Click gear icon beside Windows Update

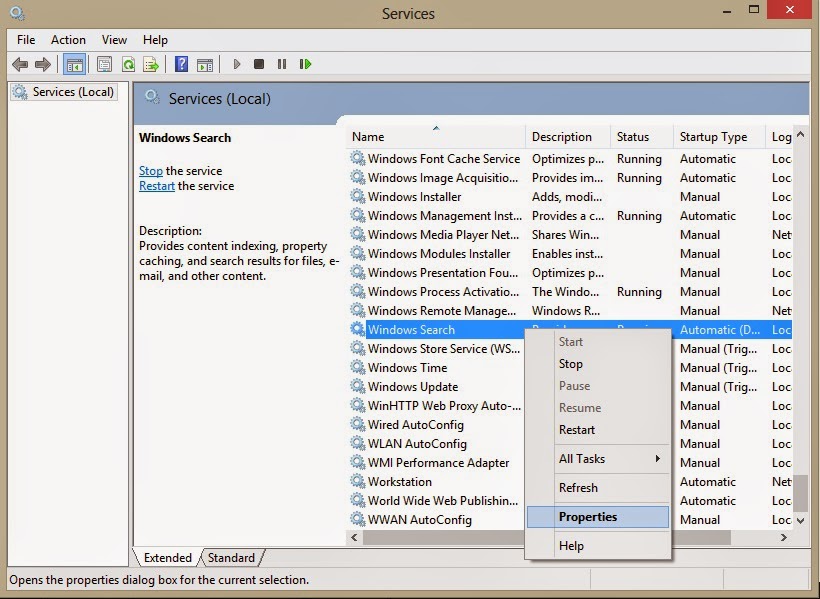[358, 386]
